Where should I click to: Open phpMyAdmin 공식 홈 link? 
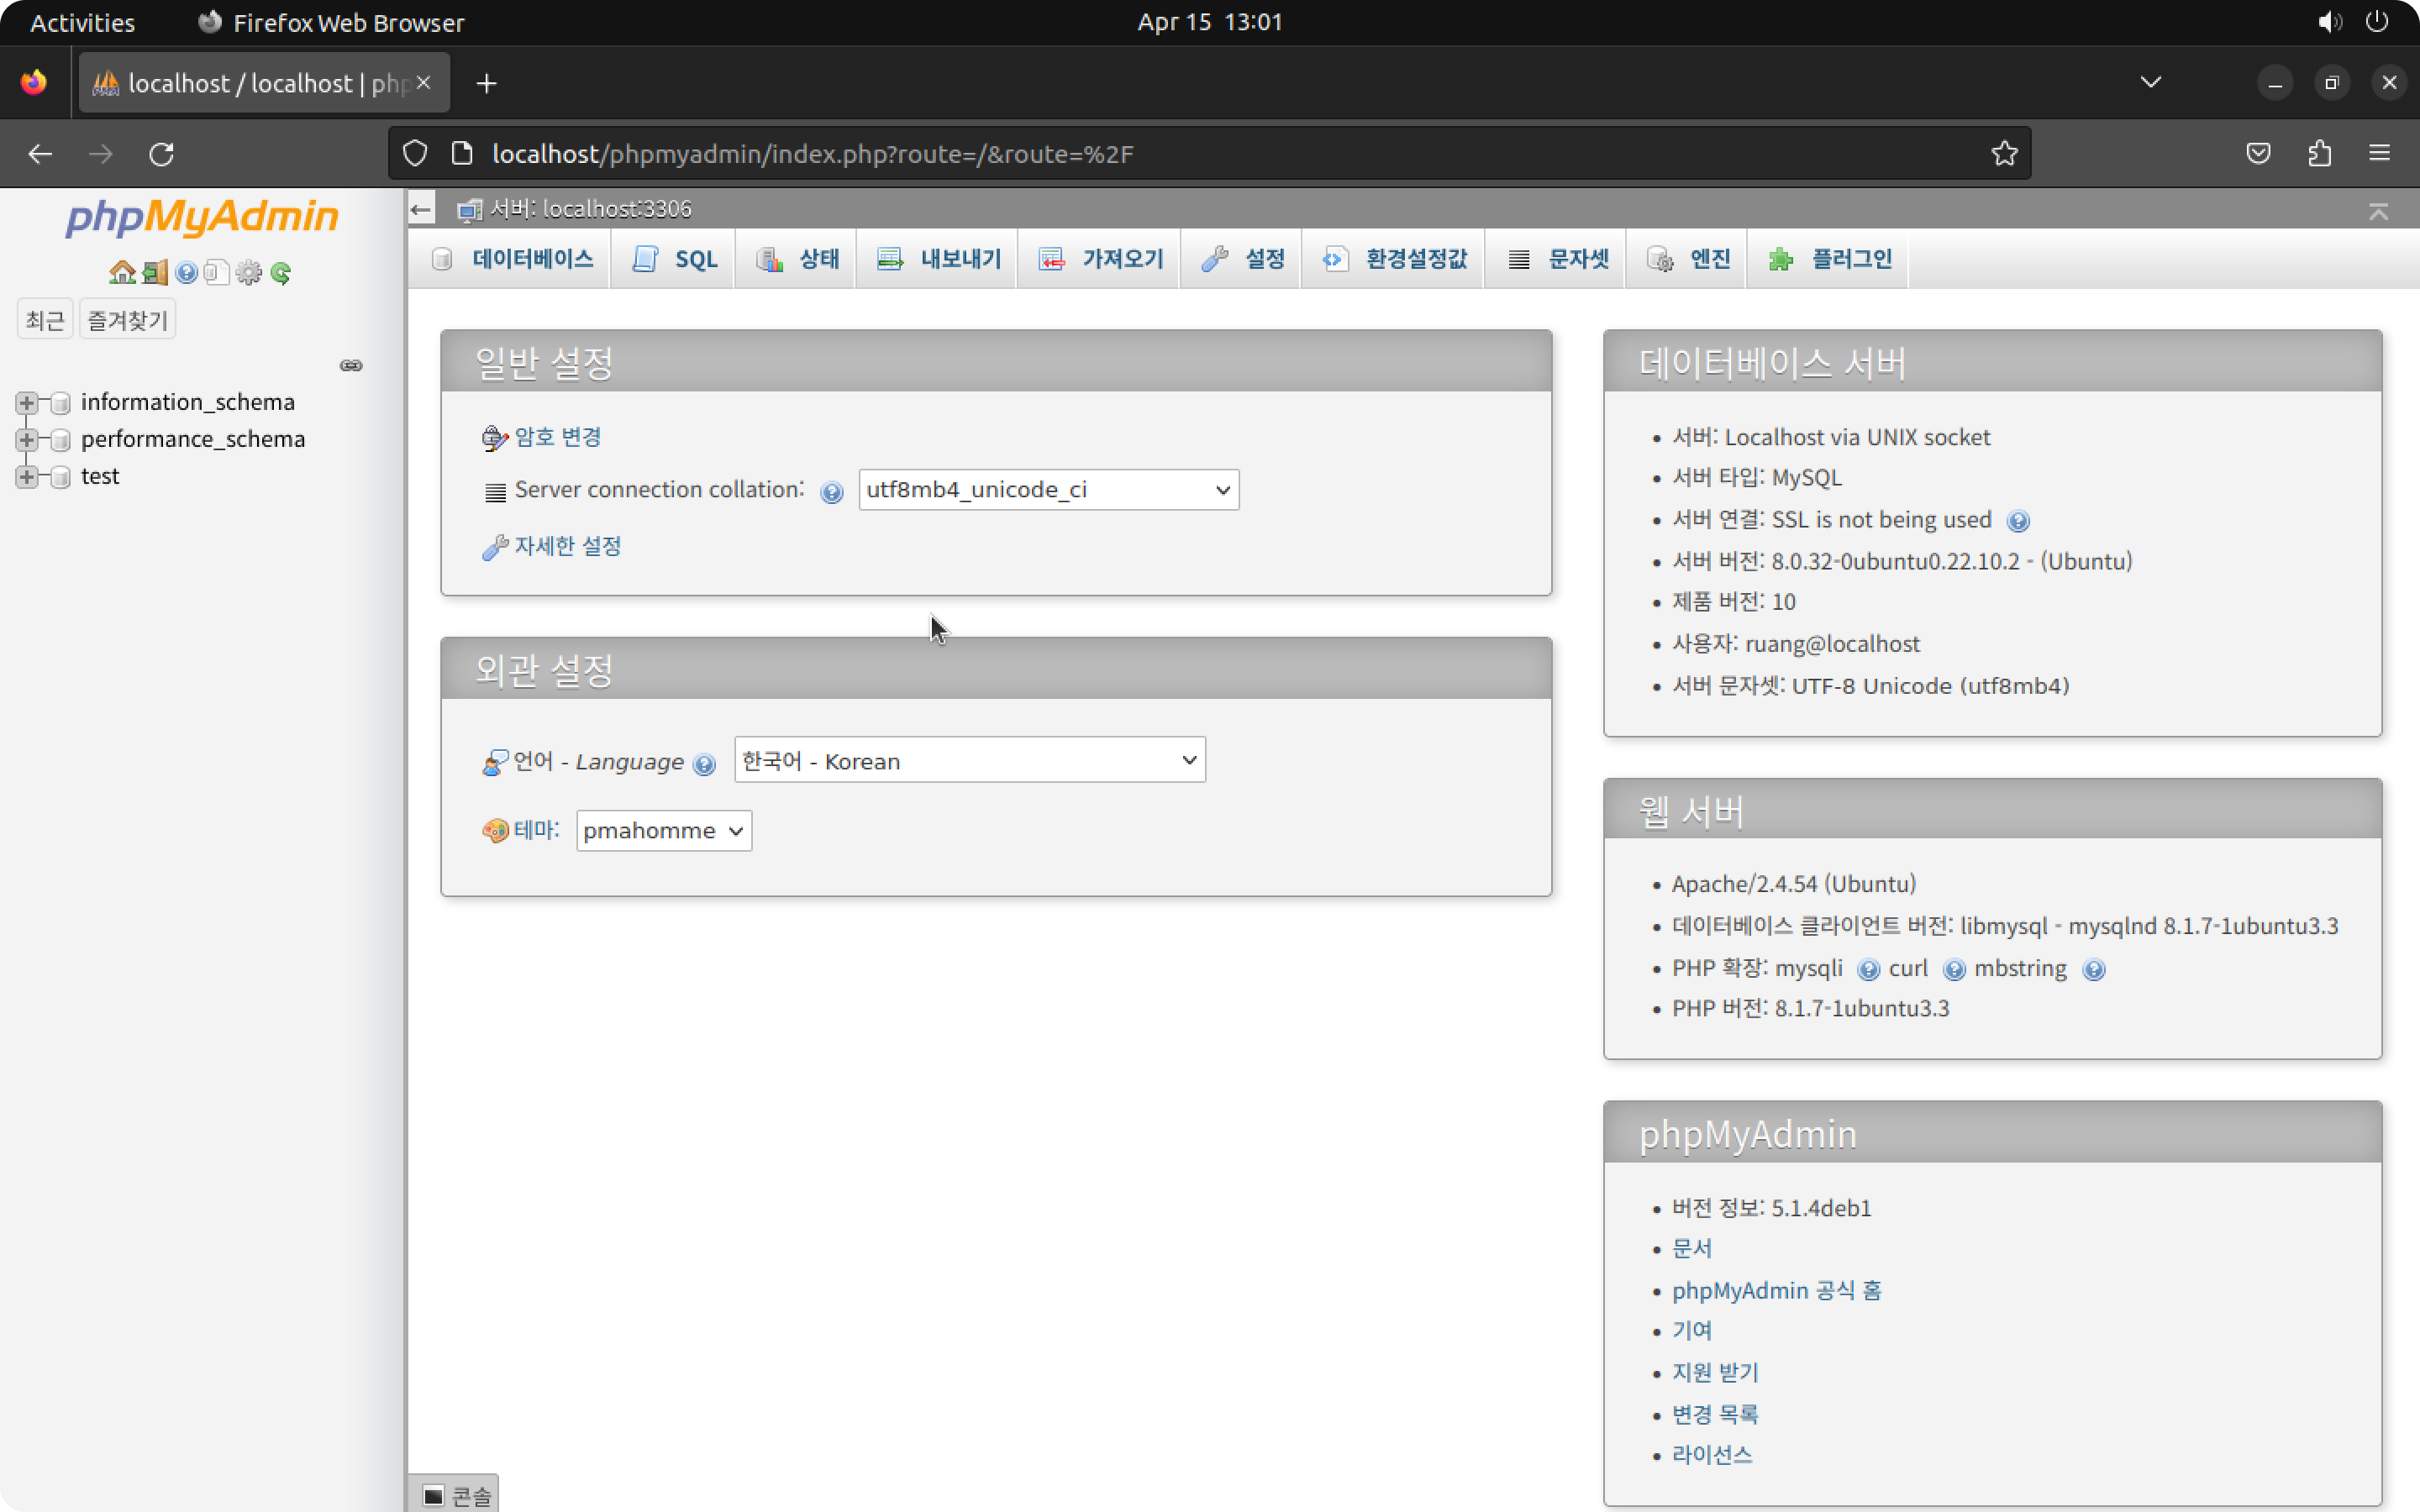[x=1776, y=1290]
